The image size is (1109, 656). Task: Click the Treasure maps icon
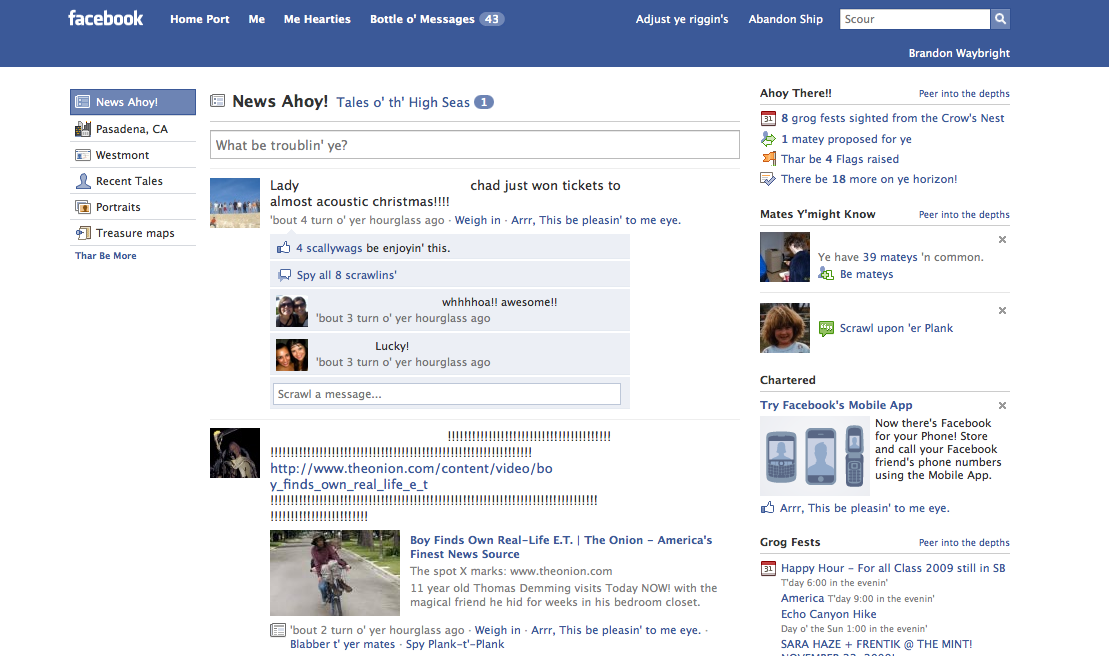click(83, 233)
